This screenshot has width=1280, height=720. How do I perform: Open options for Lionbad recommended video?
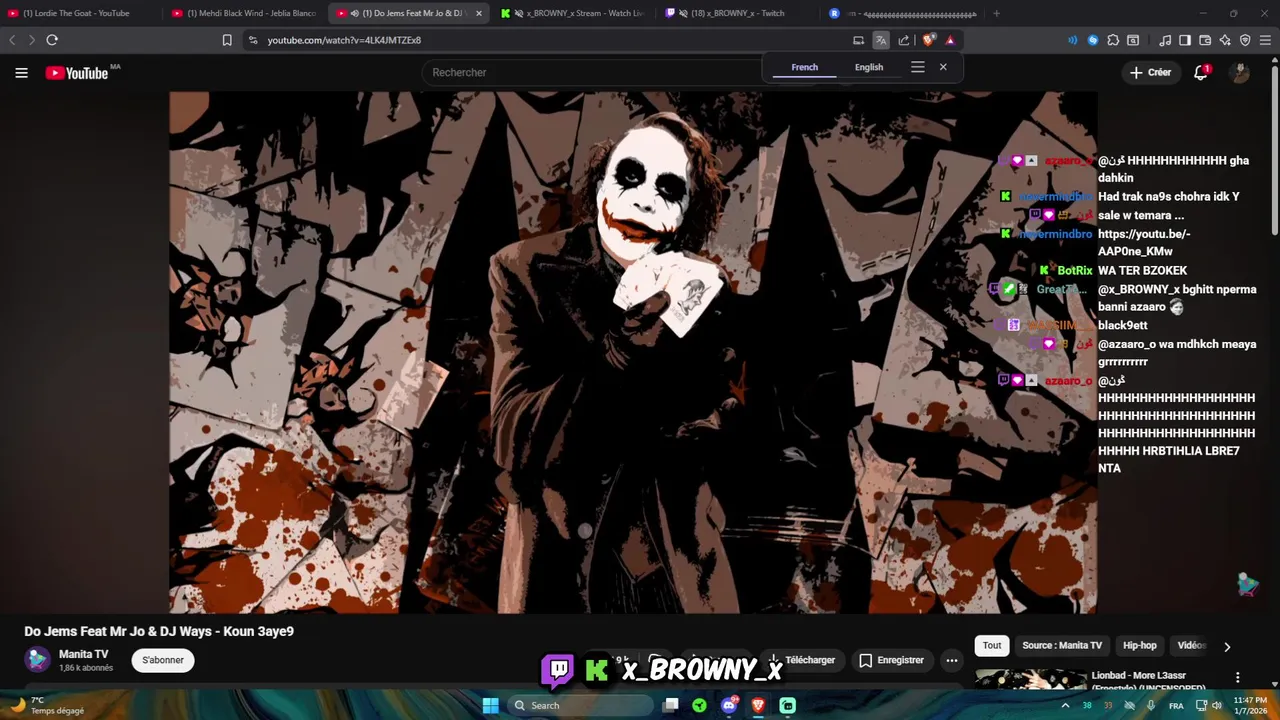point(1238,677)
